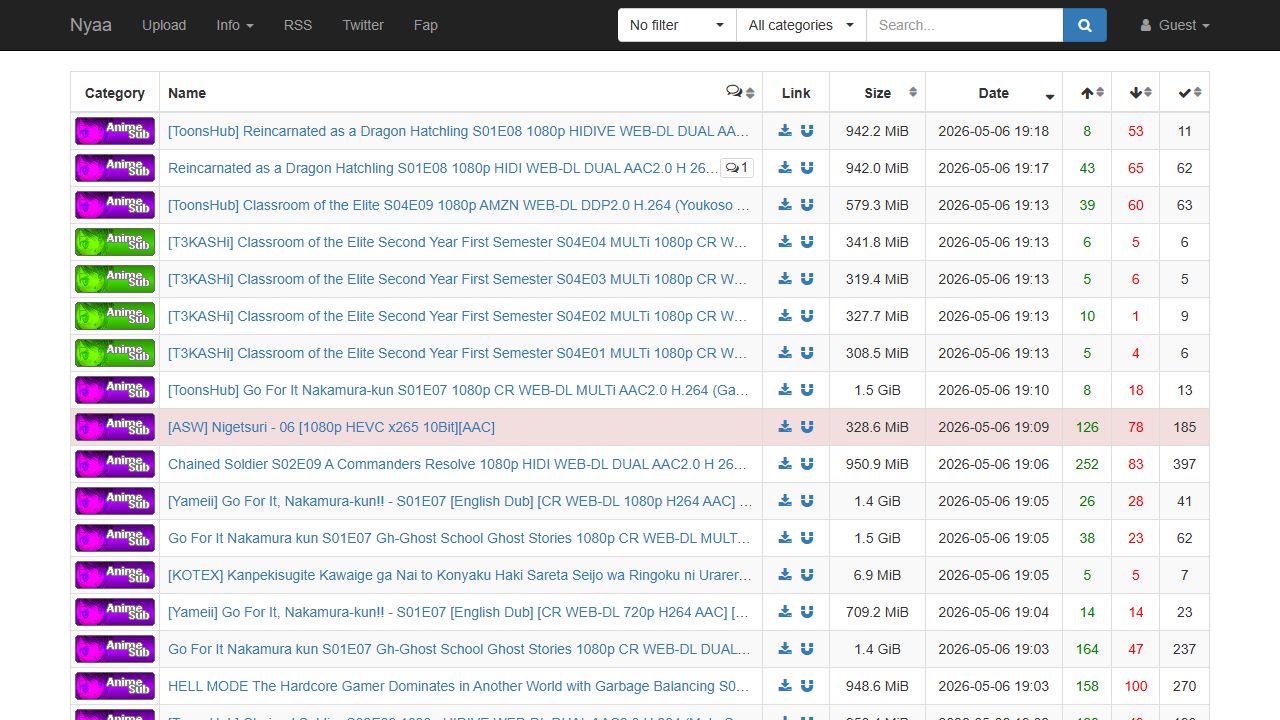Open the All categories dropdown
This screenshot has width=1280, height=720.
click(801, 25)
